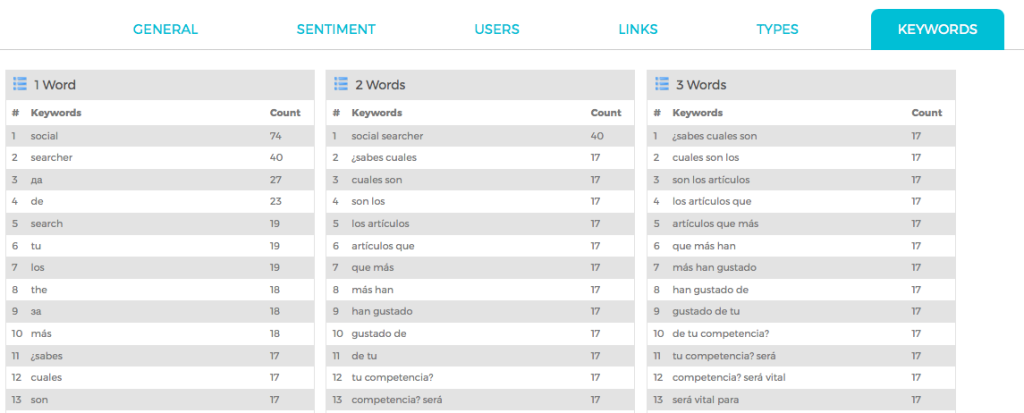
Task: Go to the LINKS tab
Action: (638, 29)
